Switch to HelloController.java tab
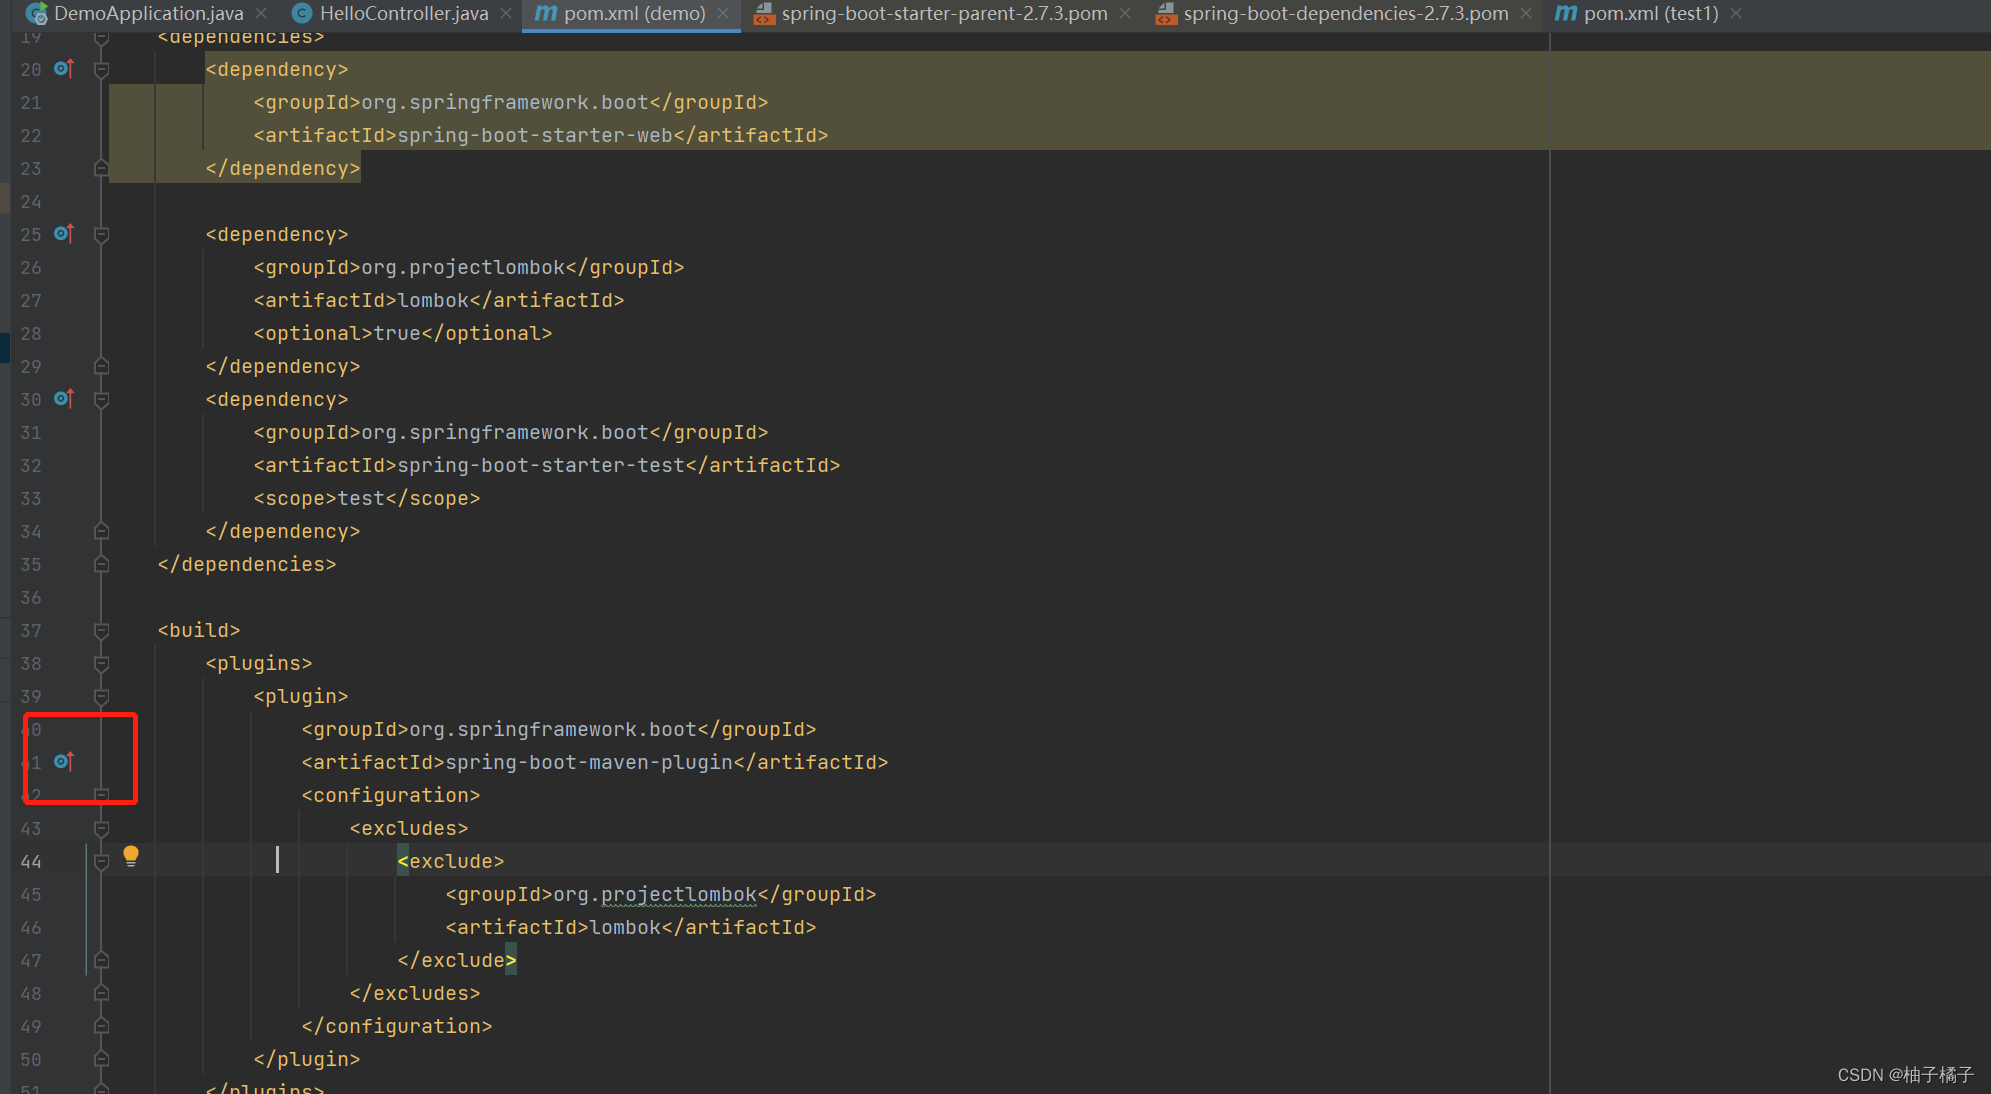 pos(403,13)
